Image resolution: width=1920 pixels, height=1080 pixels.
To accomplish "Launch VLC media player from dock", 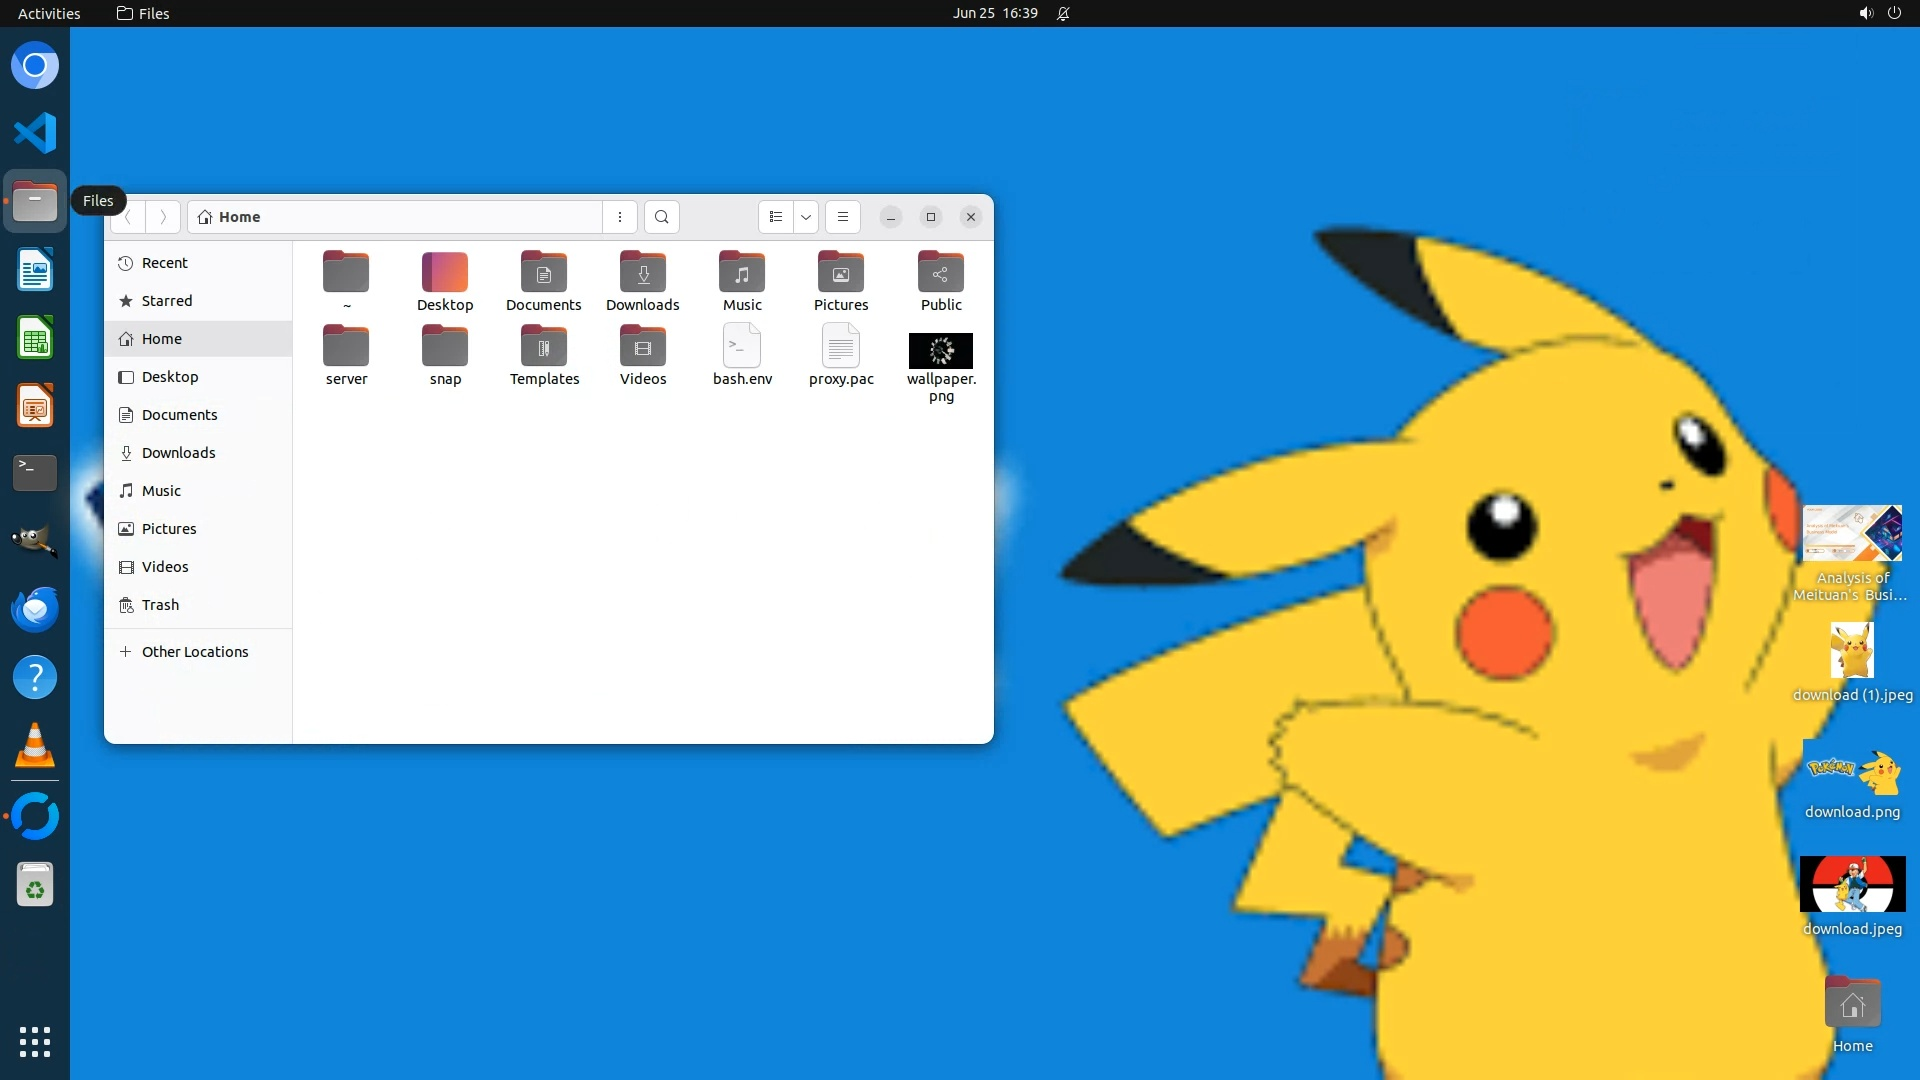I will point(35,746).
